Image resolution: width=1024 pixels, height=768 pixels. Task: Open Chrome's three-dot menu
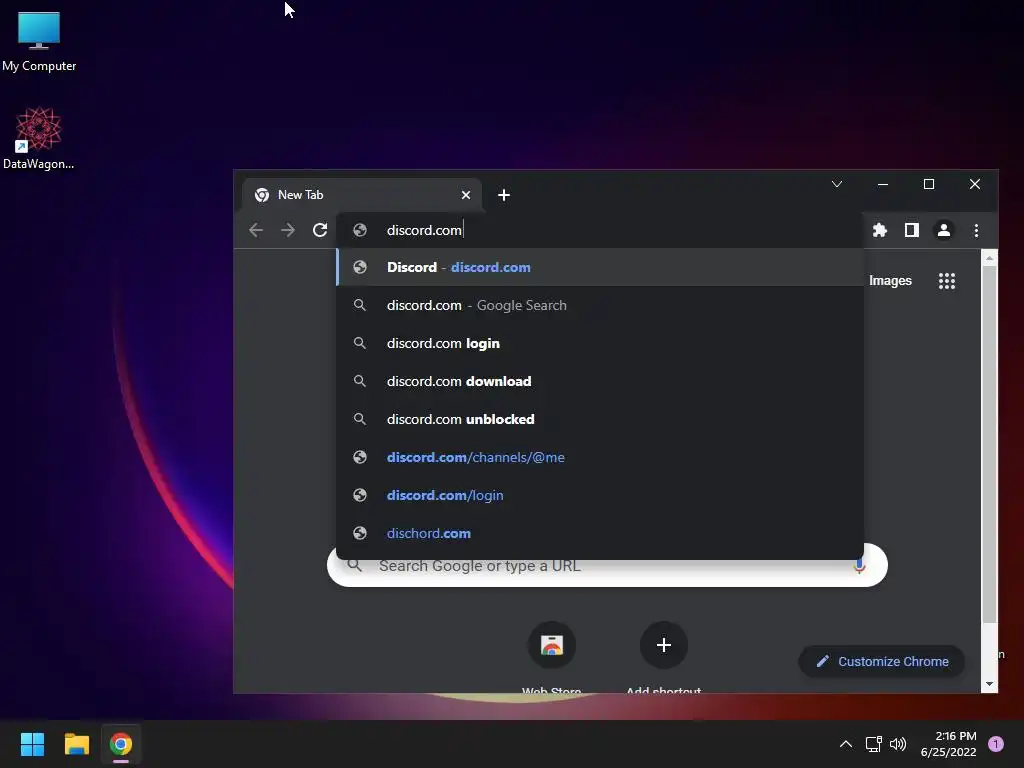pyautogui.click(x=976, y=230)
